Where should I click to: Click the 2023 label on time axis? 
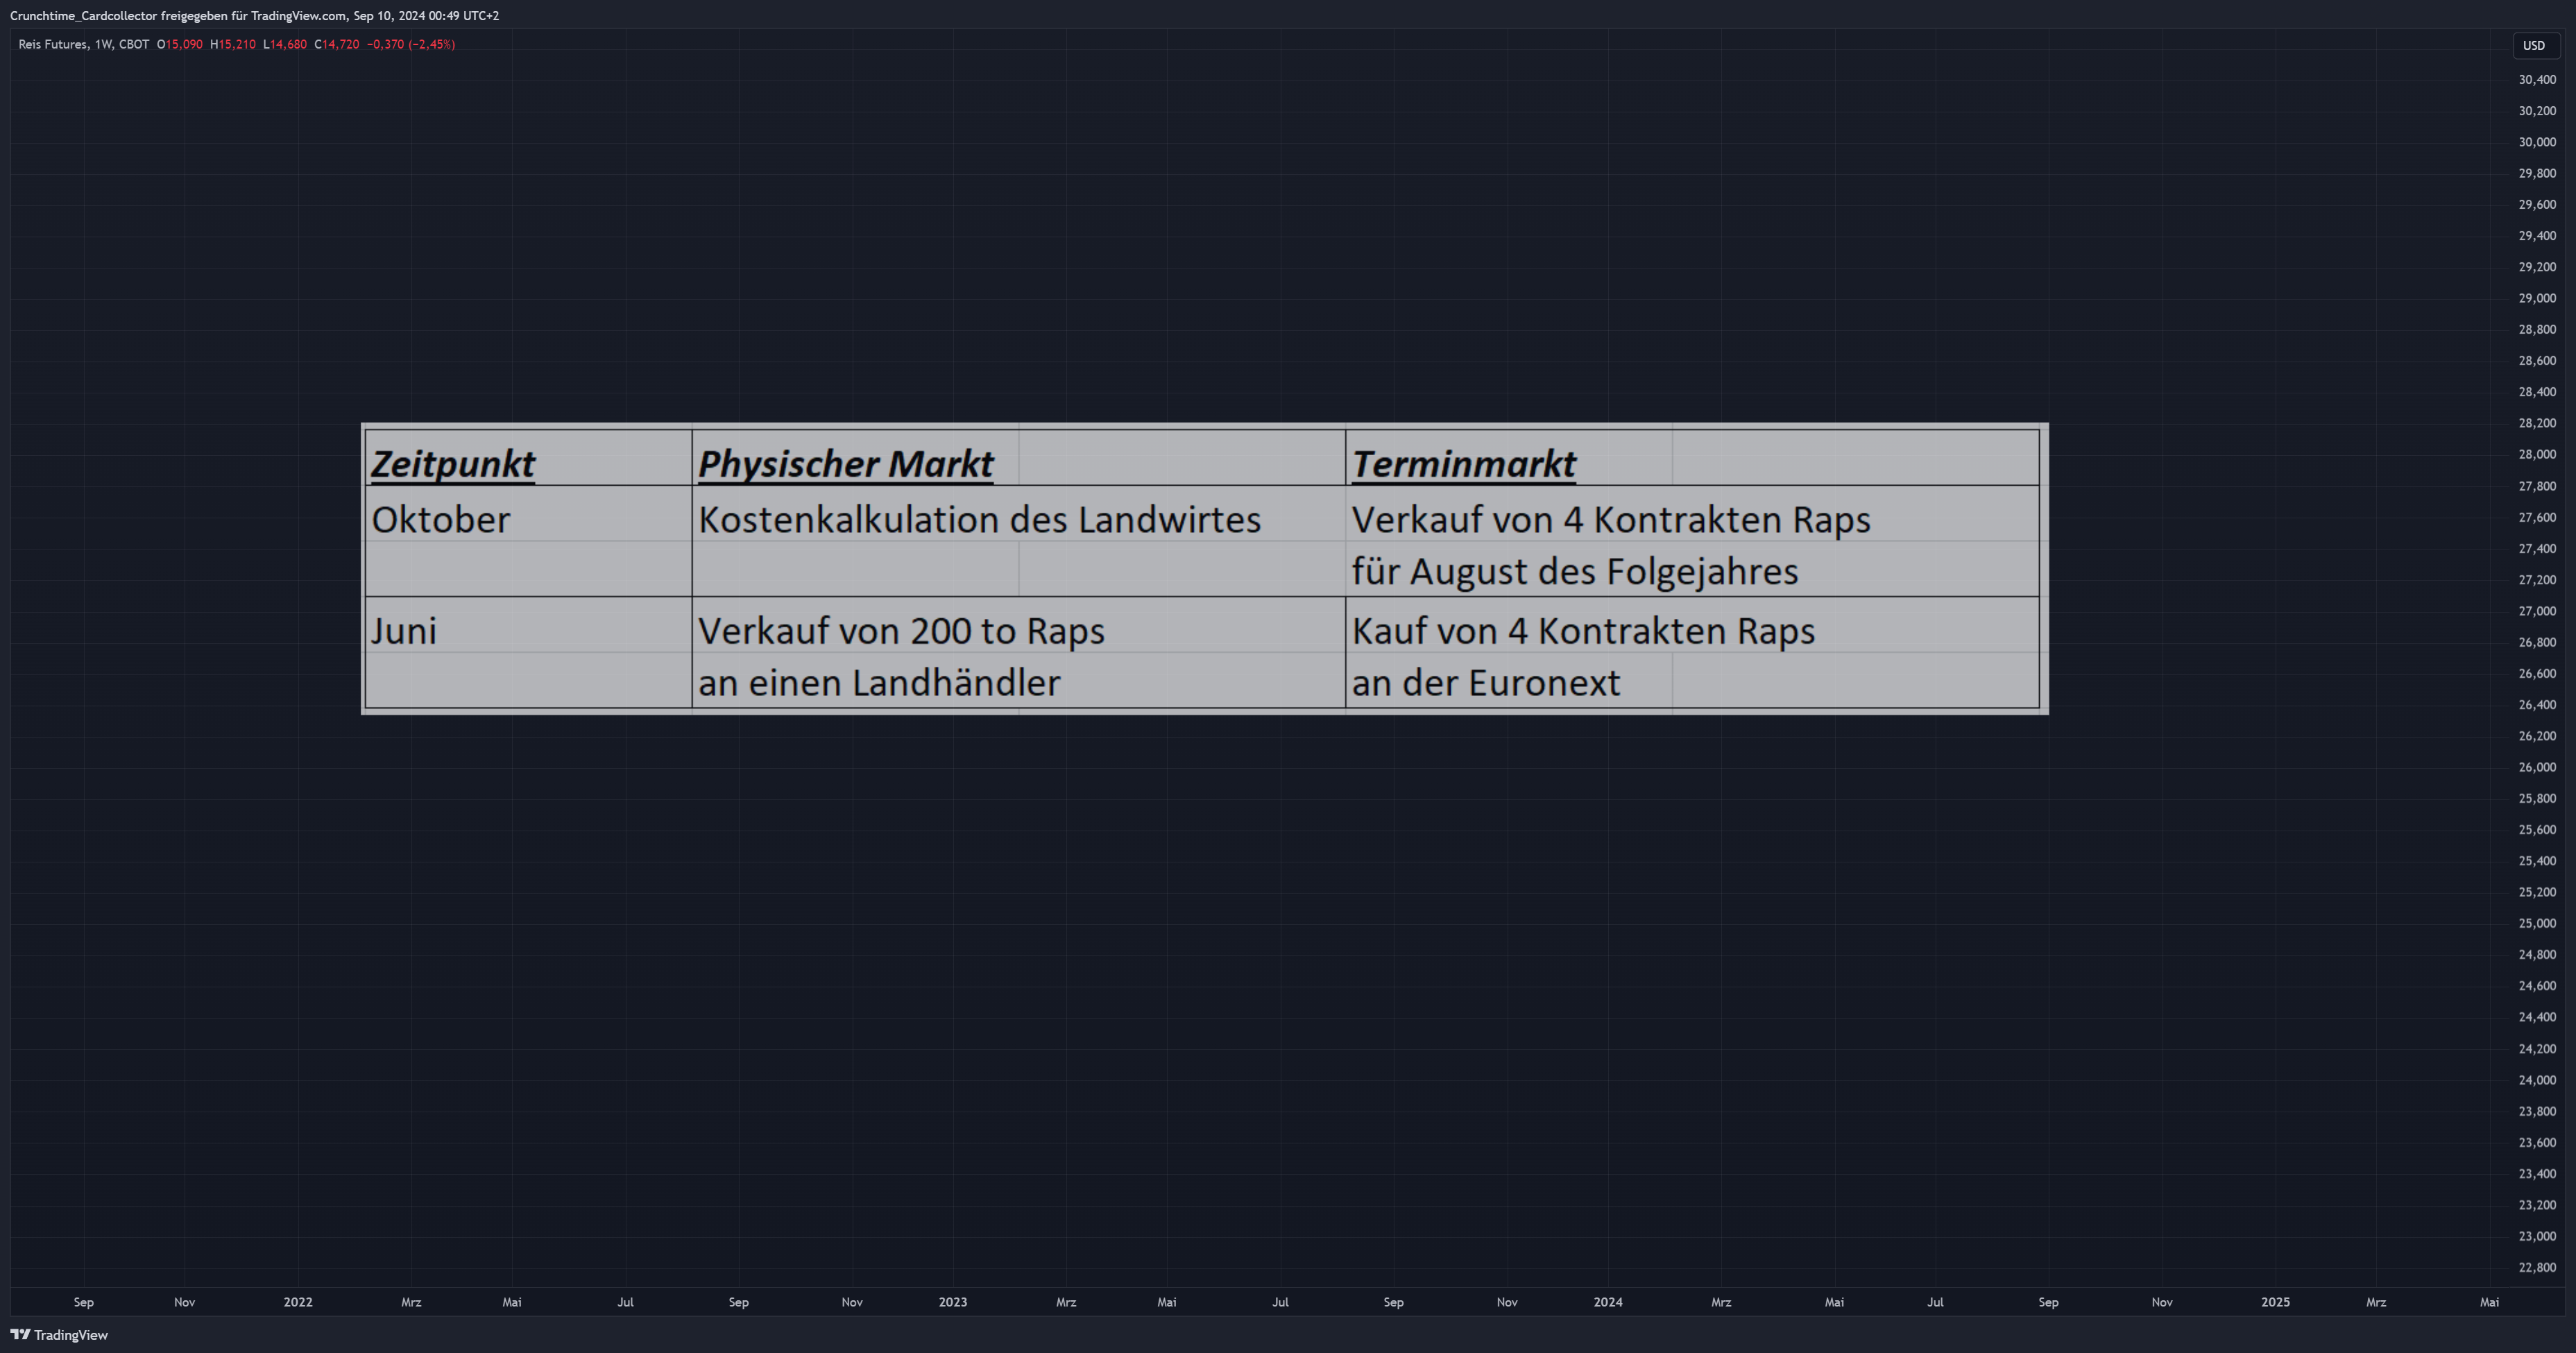click(x=953, y=1302)
